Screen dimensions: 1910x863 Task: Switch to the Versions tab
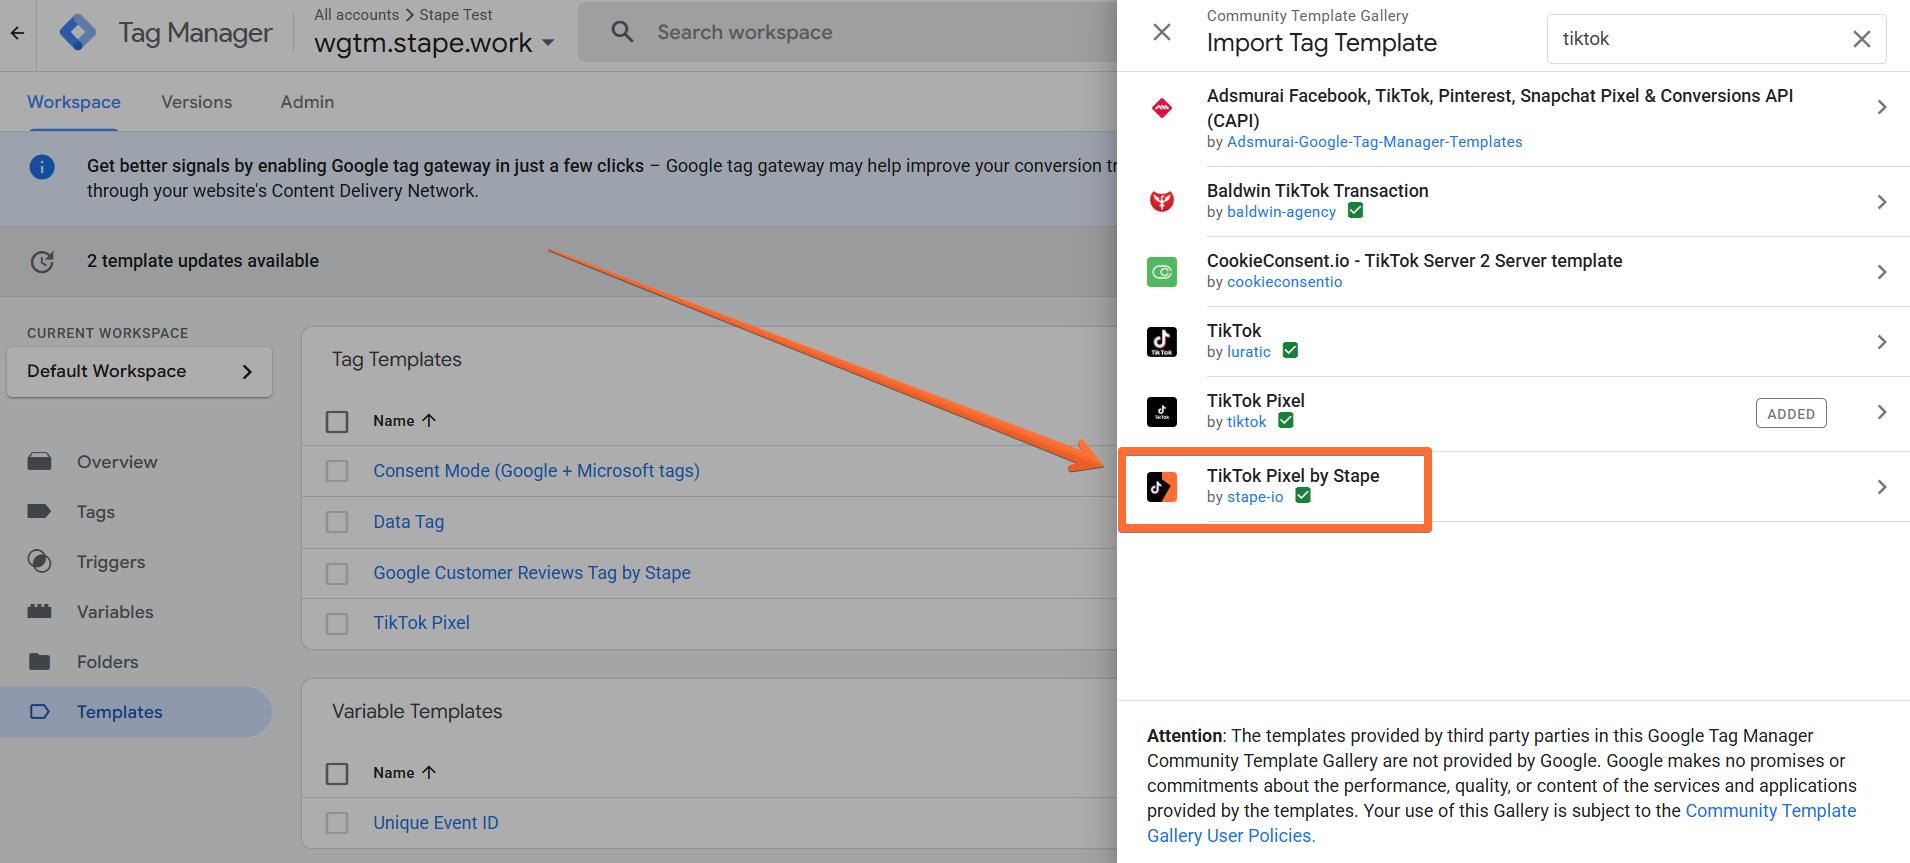pyautogui.click(x=197, y=102)
